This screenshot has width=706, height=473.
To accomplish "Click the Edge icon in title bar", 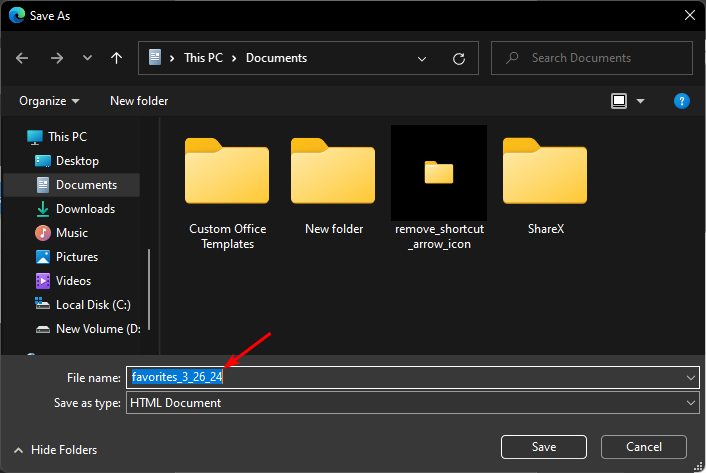I will coord(17,15).
